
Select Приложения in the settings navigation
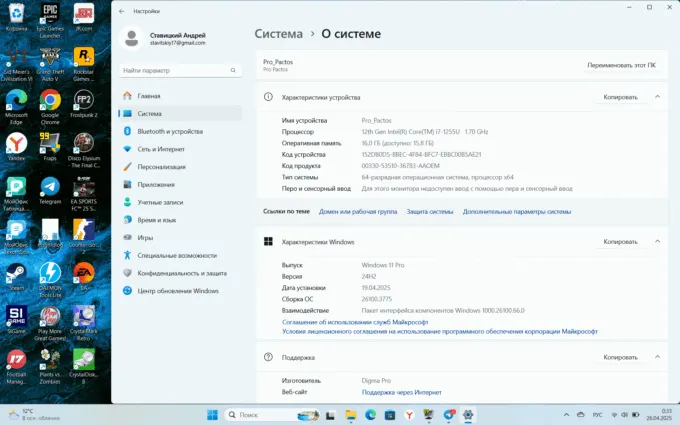tap(156, 184)
